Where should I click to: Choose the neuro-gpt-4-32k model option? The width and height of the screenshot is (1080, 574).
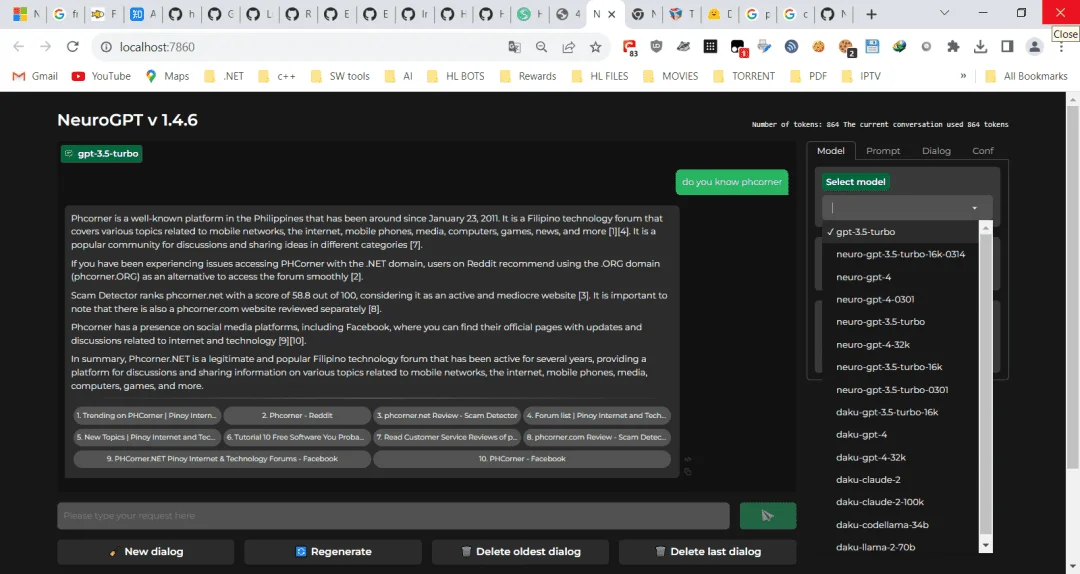coord(900,345)
